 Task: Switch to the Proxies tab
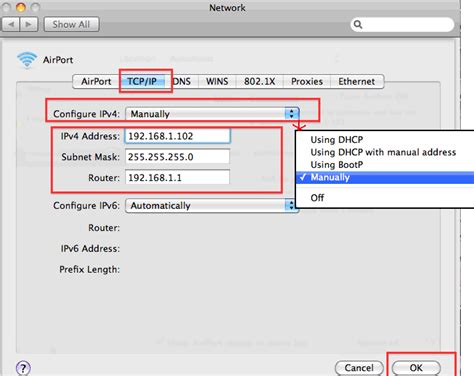pyautogui.click(x=307, y=81)
